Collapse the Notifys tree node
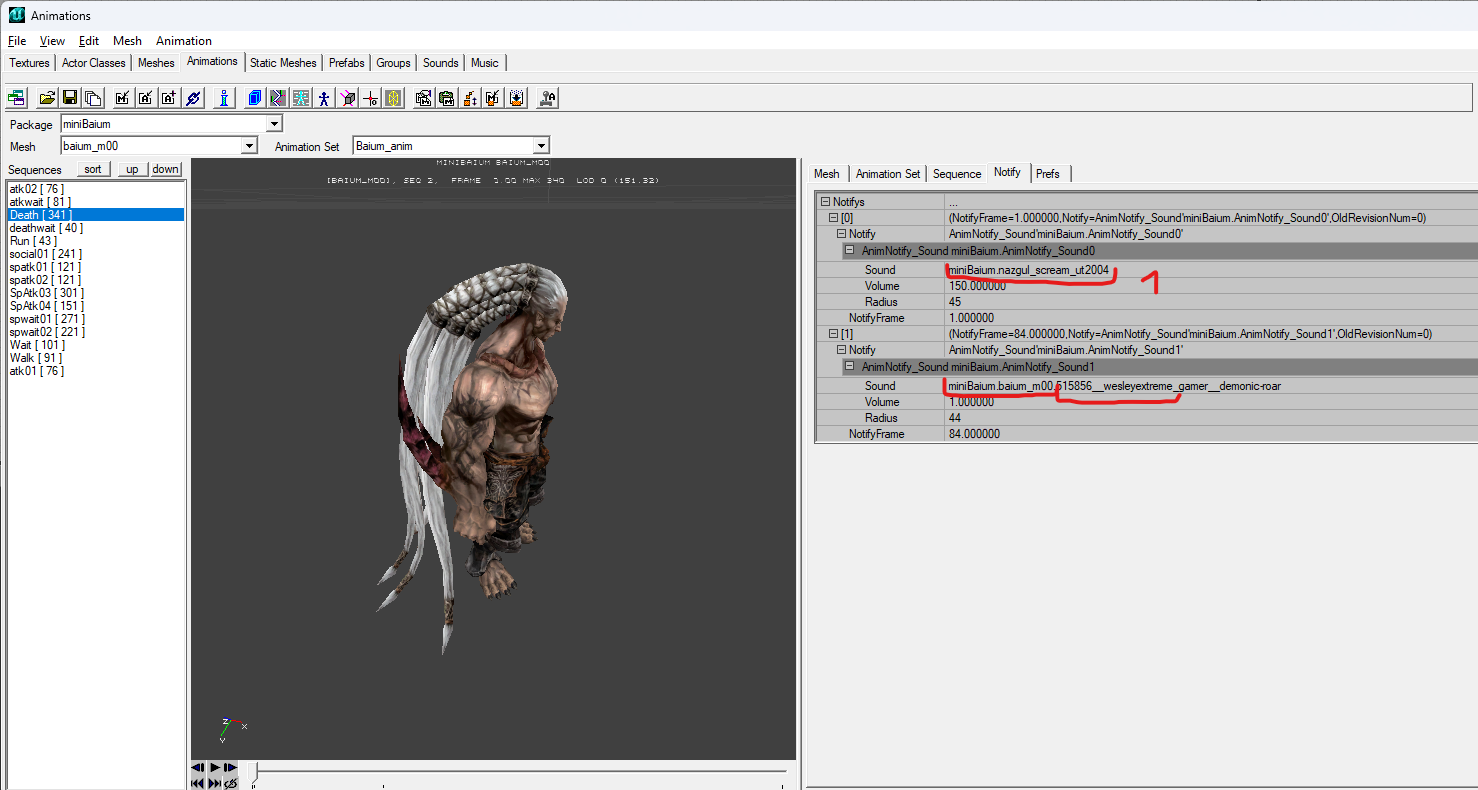 click(825, 202)
